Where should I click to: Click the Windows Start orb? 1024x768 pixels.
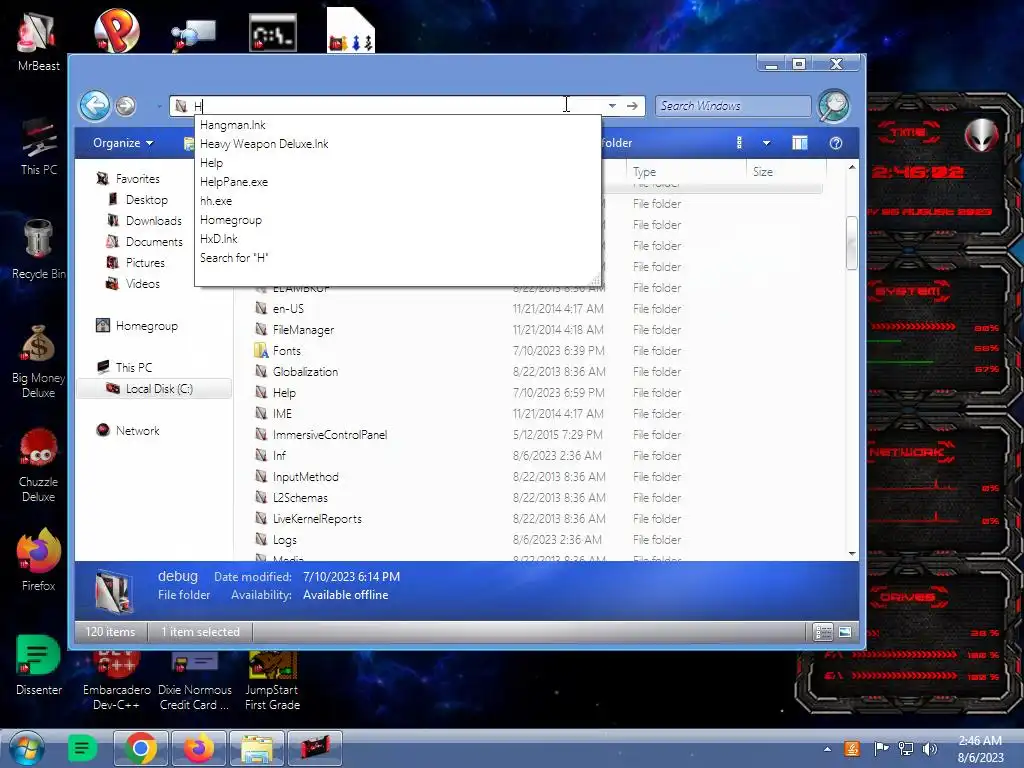pyautogui.click(x=27, y=748)
